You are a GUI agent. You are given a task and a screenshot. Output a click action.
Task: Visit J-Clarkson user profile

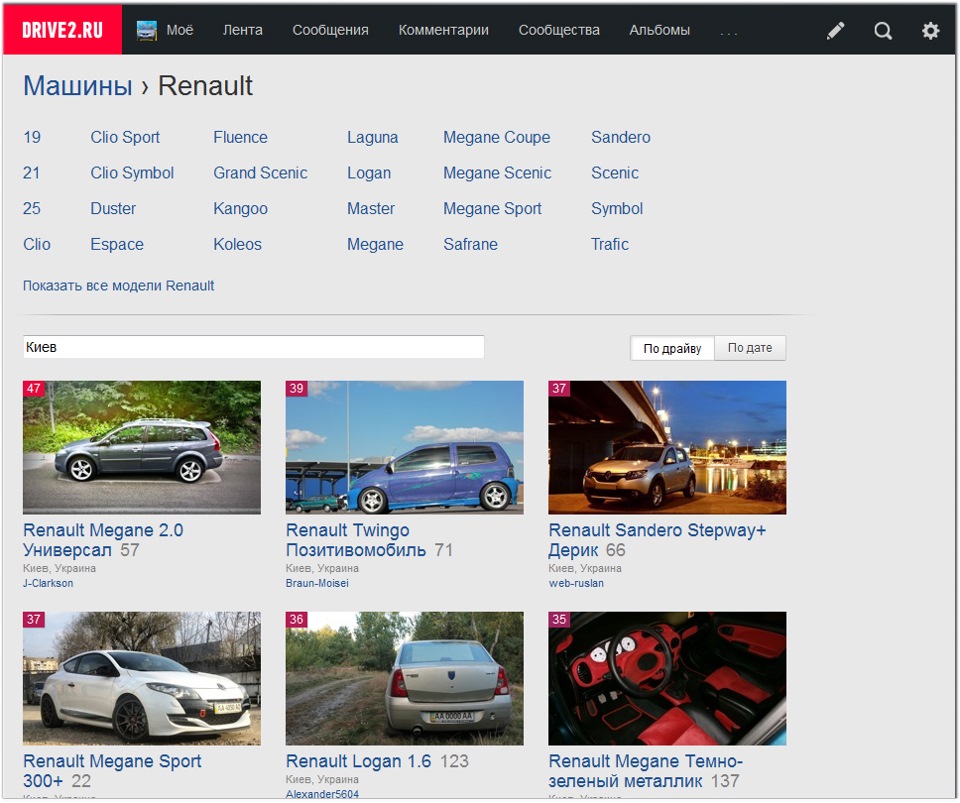[48, 583]
